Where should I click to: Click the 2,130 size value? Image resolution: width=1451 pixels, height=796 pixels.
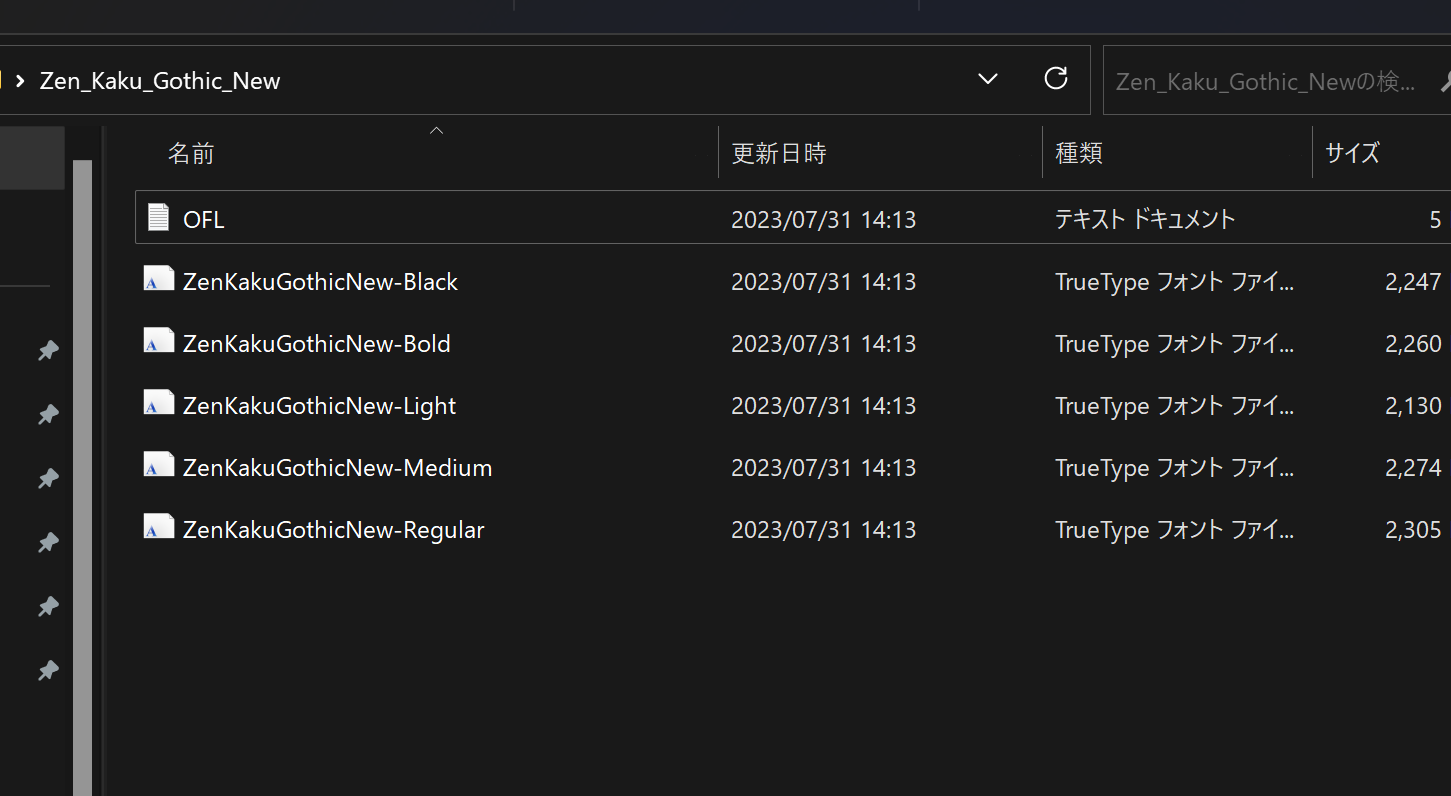1413,406
